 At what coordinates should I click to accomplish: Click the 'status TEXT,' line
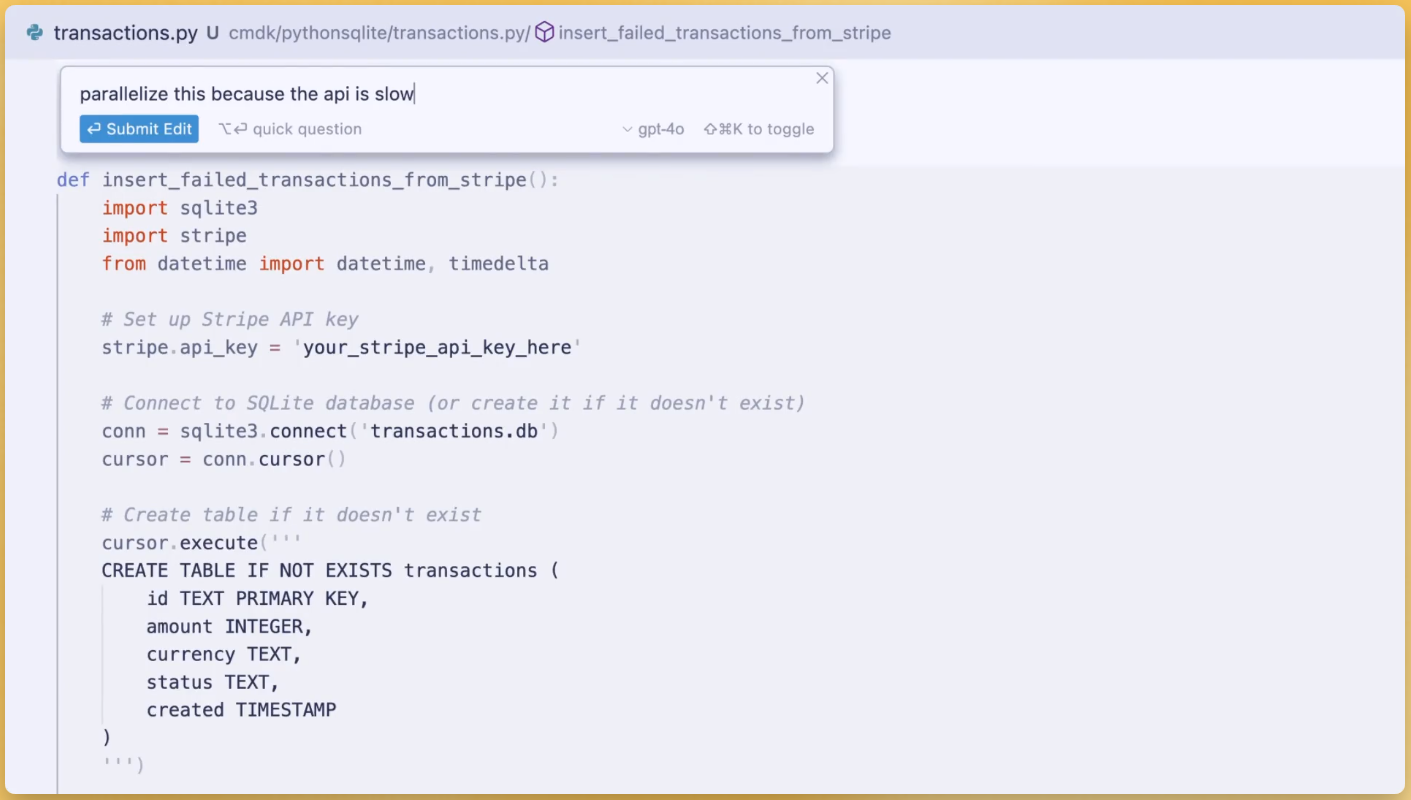coord(213,683)
